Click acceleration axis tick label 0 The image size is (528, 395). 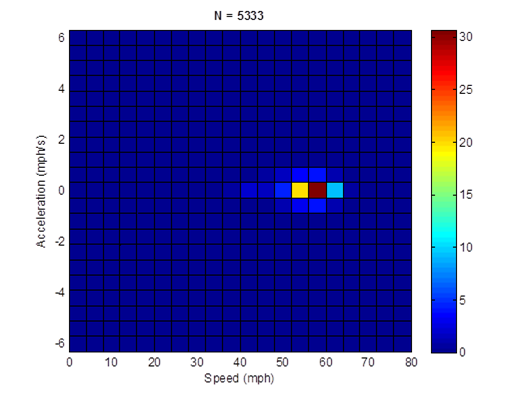coord(61,191)
